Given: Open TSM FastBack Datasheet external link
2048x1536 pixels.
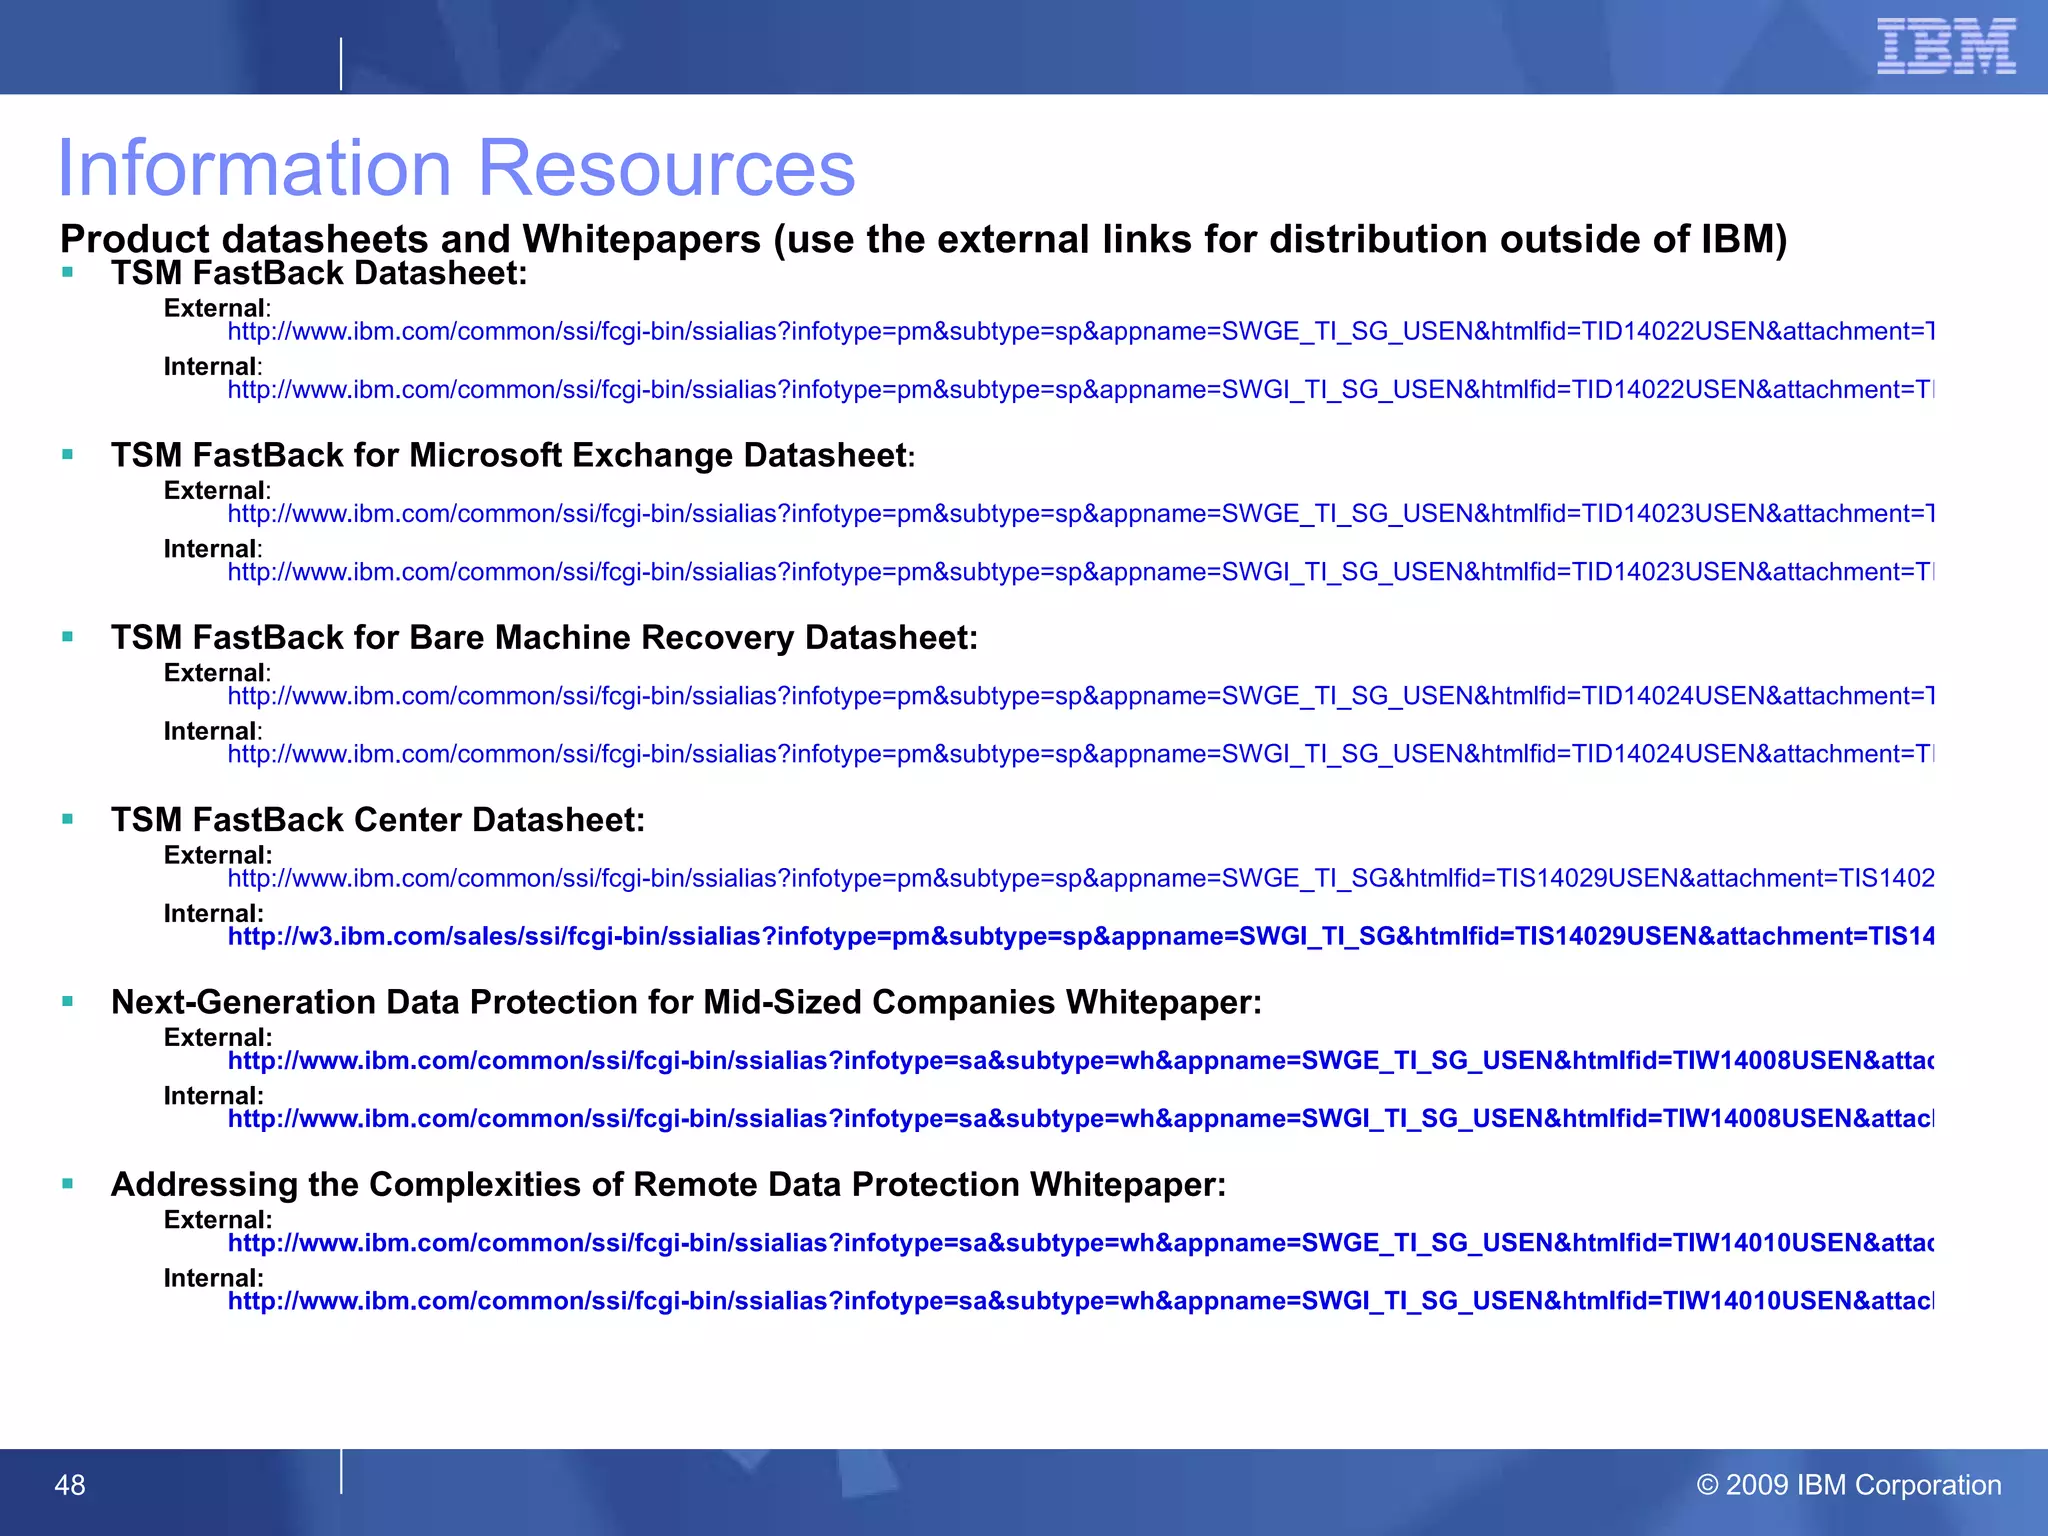Looking at the screenshot, I should [1081, 332].
